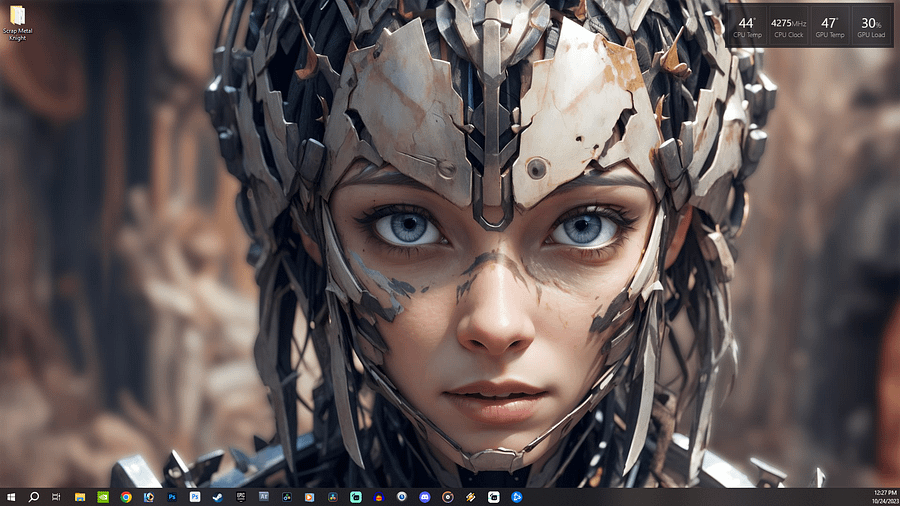
Task: Open Google Chrome from taskbar
Action: click(x=126, y=497)
